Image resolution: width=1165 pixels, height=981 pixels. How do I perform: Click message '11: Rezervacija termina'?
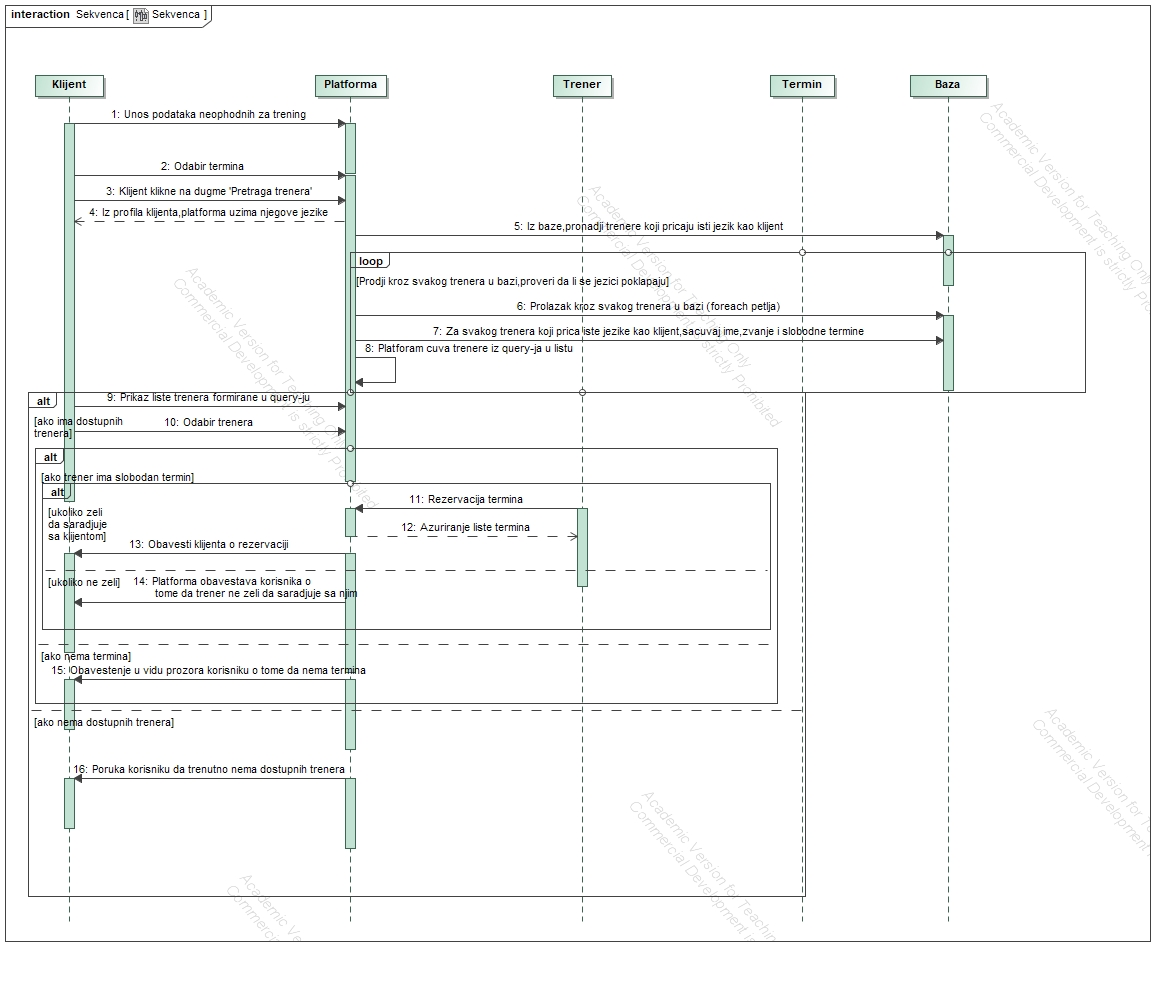pos(466,499)
